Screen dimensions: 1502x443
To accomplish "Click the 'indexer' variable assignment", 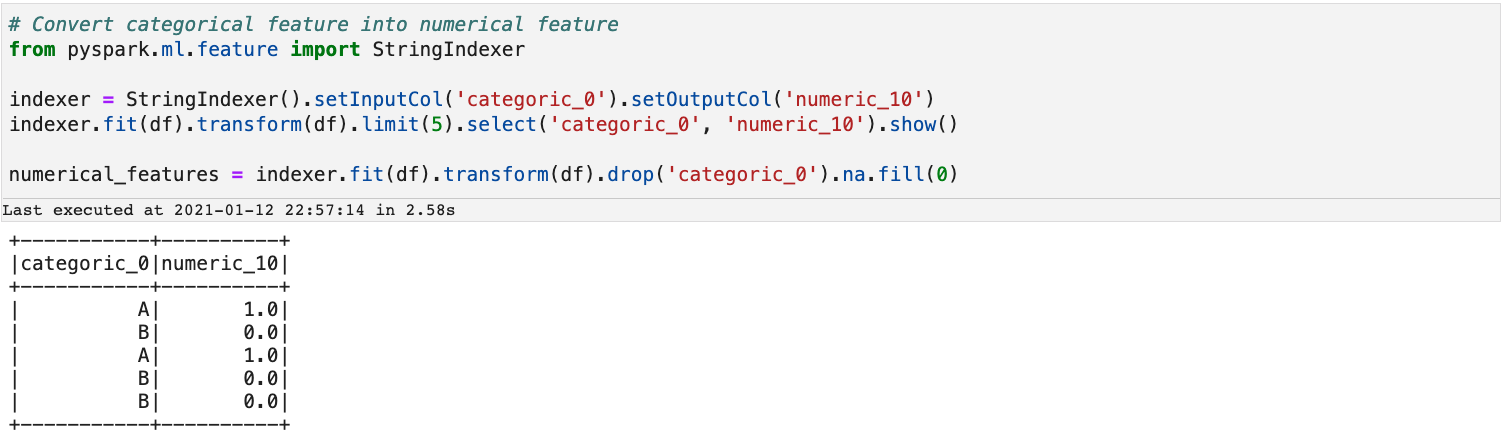I will (50, 99).
